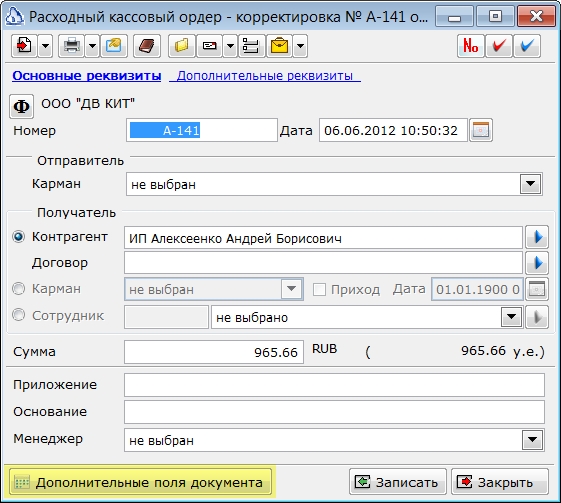Viewport: 561px width, 503px height.
Task: Click the Номер field with A-141
Action: pos(202,130)
